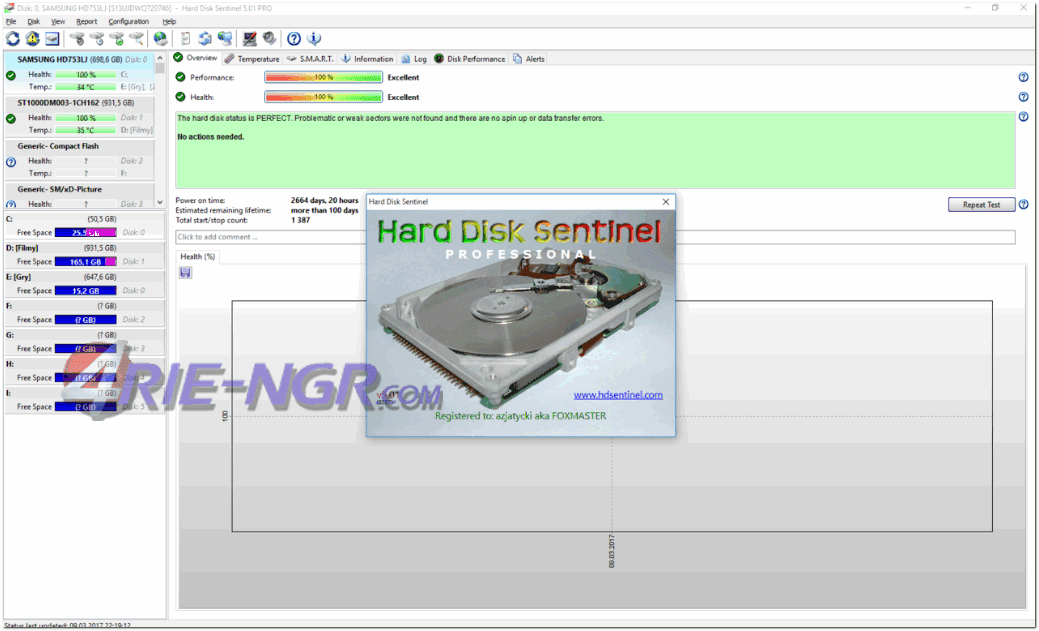This screenshot has width=1039, height=631.
Task: Click the 'more than 100 days' lifetime value
Action: pyautogui.click(x=324, y=210)
